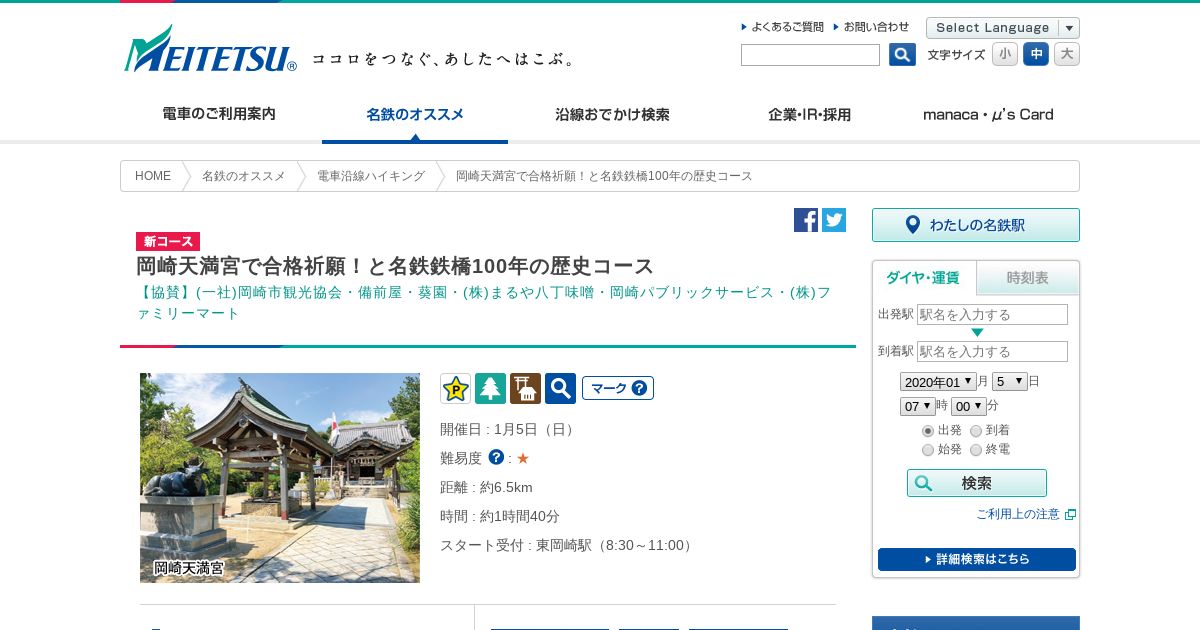This screenshot has width=1200, height=630.
Task: Click the Meitetsu logo
Action: pos(210,49)
